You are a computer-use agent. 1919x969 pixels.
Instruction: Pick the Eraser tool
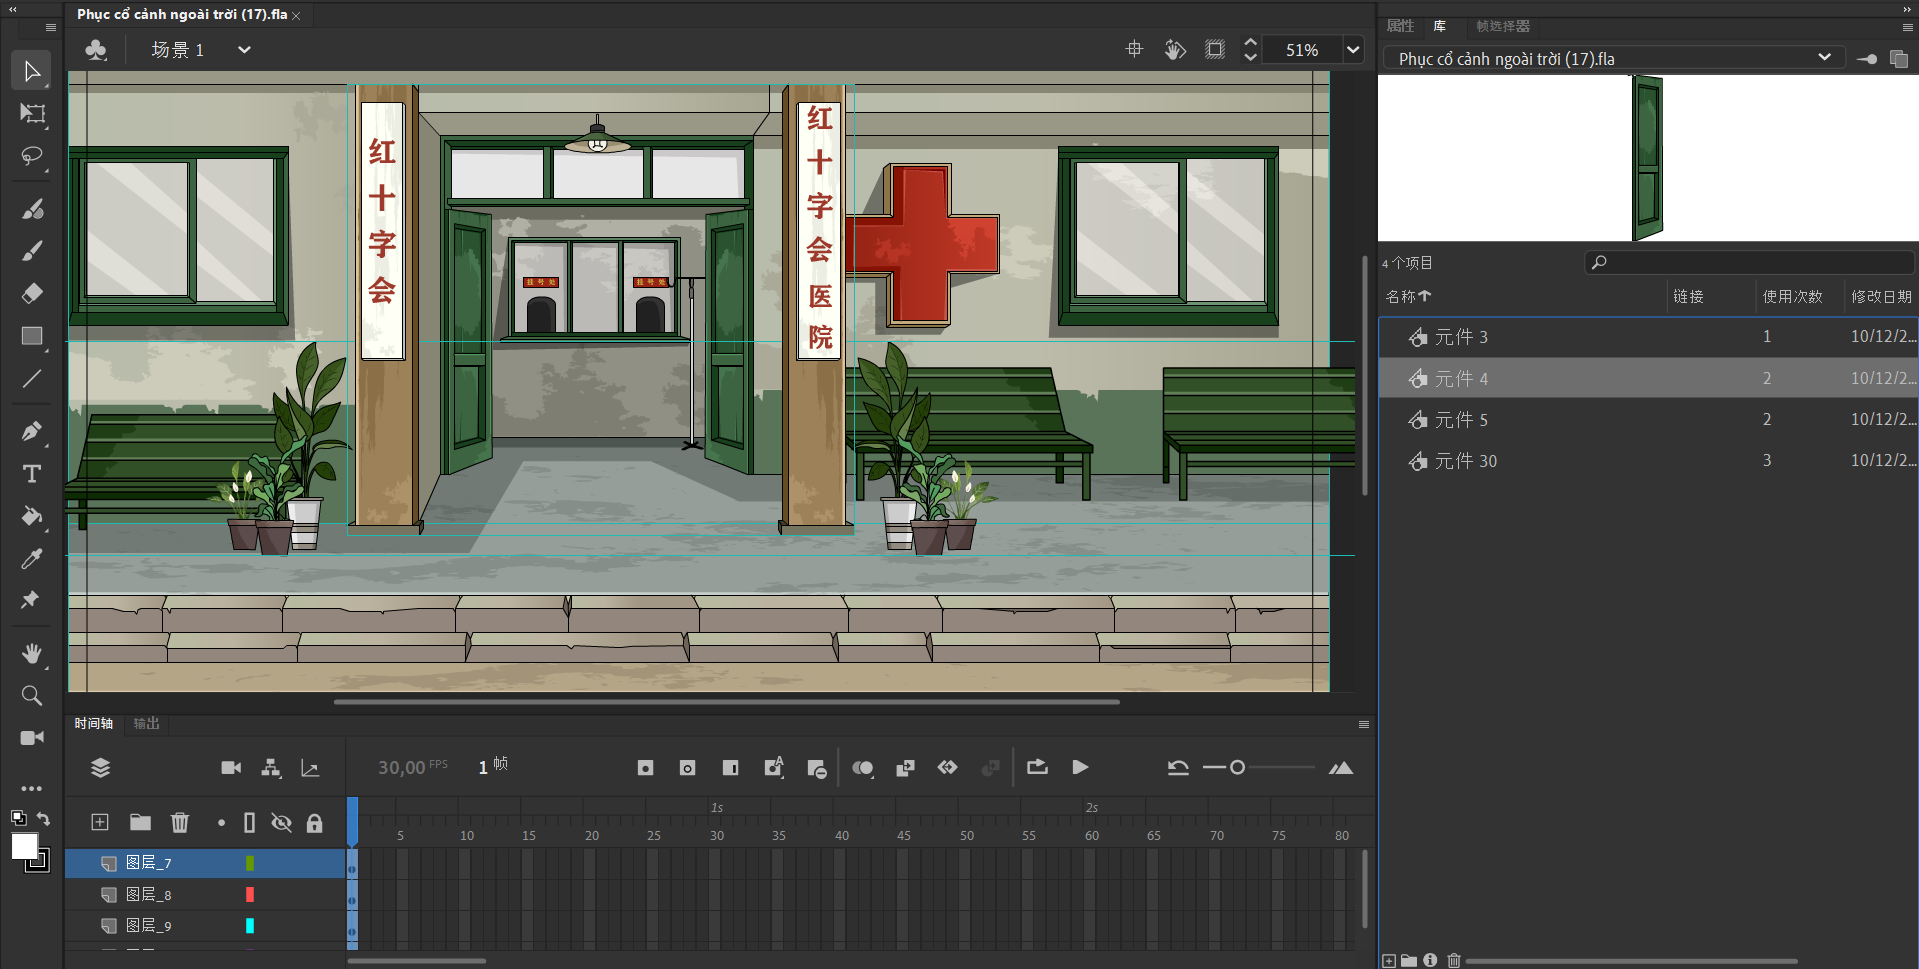tap(32, 293)
